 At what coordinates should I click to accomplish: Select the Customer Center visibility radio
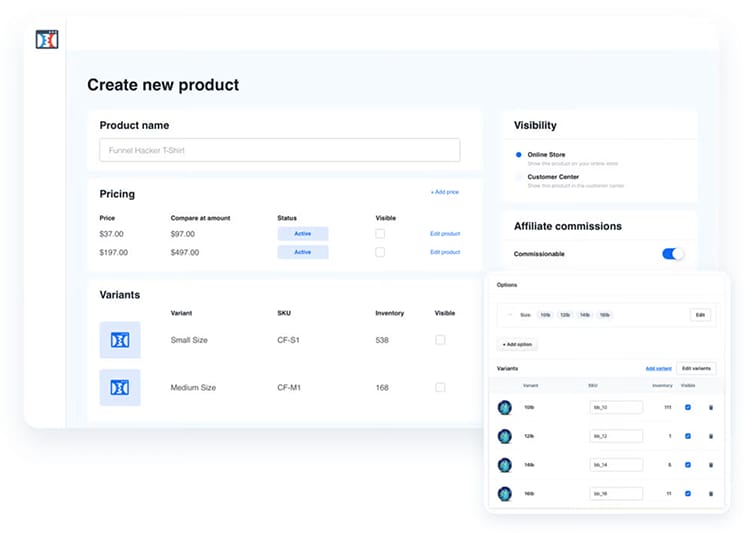click(518, 177)
